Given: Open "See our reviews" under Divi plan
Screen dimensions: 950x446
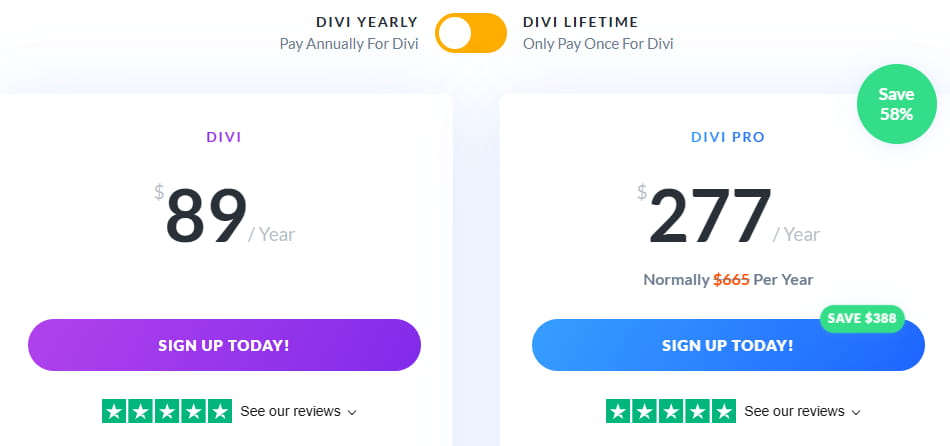Looking at the screenshot, I should click(x=290, y=411).
